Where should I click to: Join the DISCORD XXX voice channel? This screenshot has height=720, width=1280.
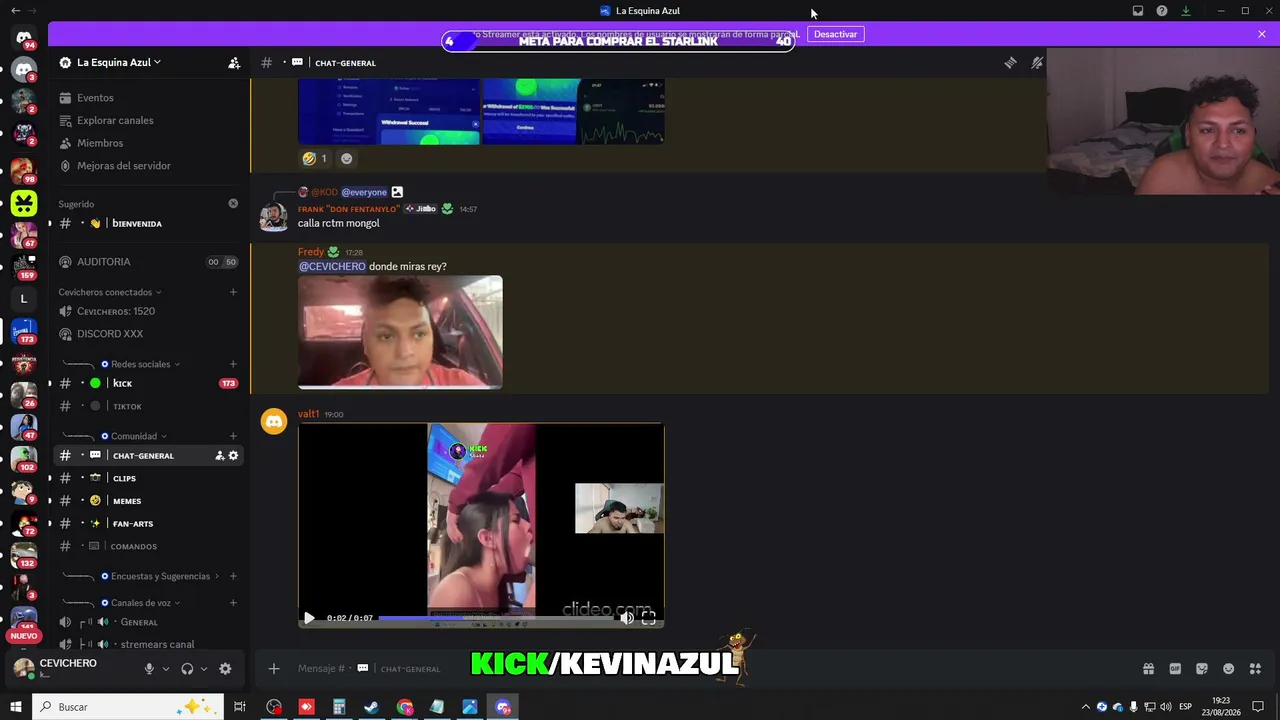[150, 334]
